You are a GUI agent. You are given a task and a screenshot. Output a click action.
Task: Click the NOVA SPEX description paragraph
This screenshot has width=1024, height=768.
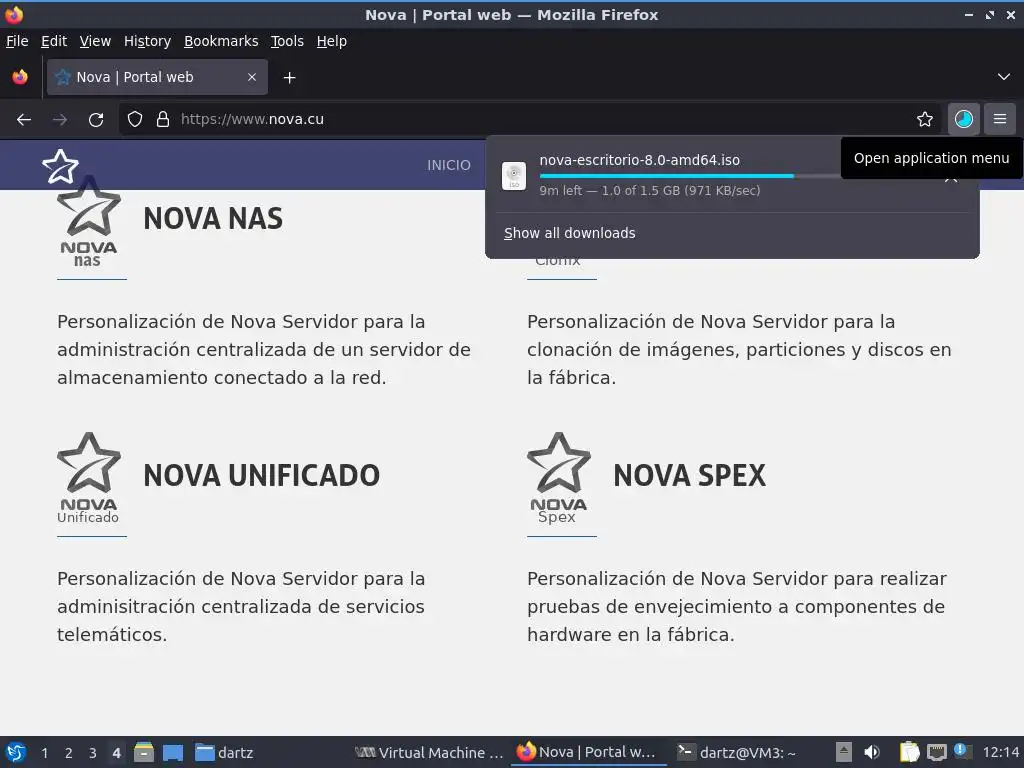pos(737,607)
